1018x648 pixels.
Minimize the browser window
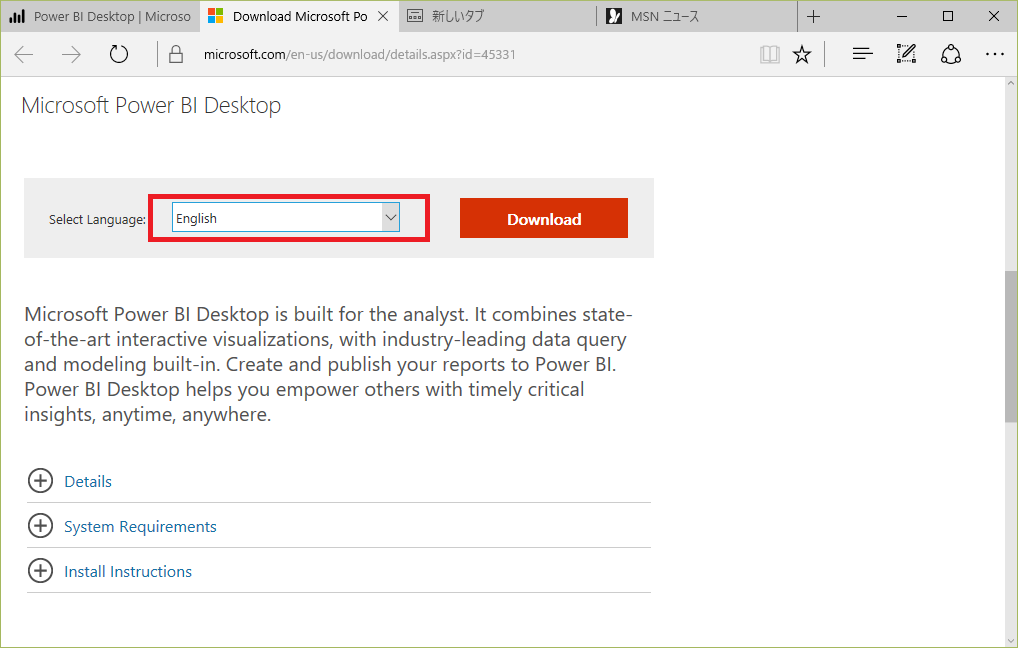(902, 16)
